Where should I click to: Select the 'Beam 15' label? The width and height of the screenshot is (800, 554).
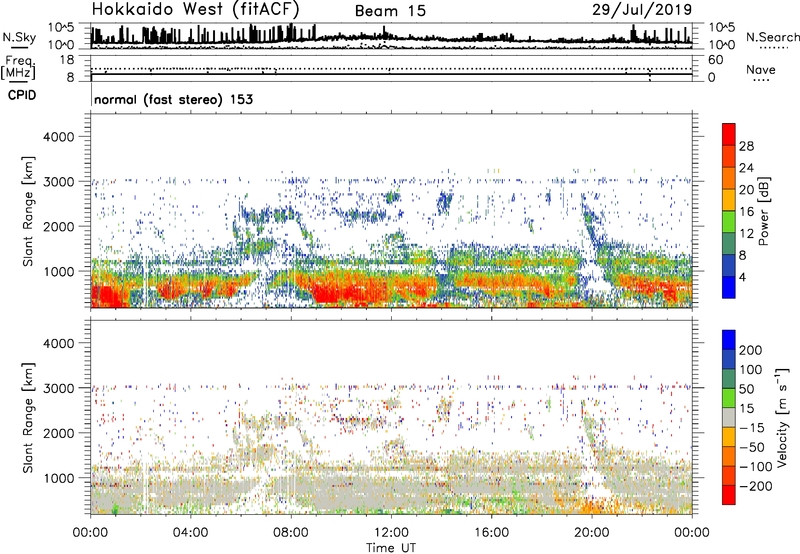pos(390,11)
